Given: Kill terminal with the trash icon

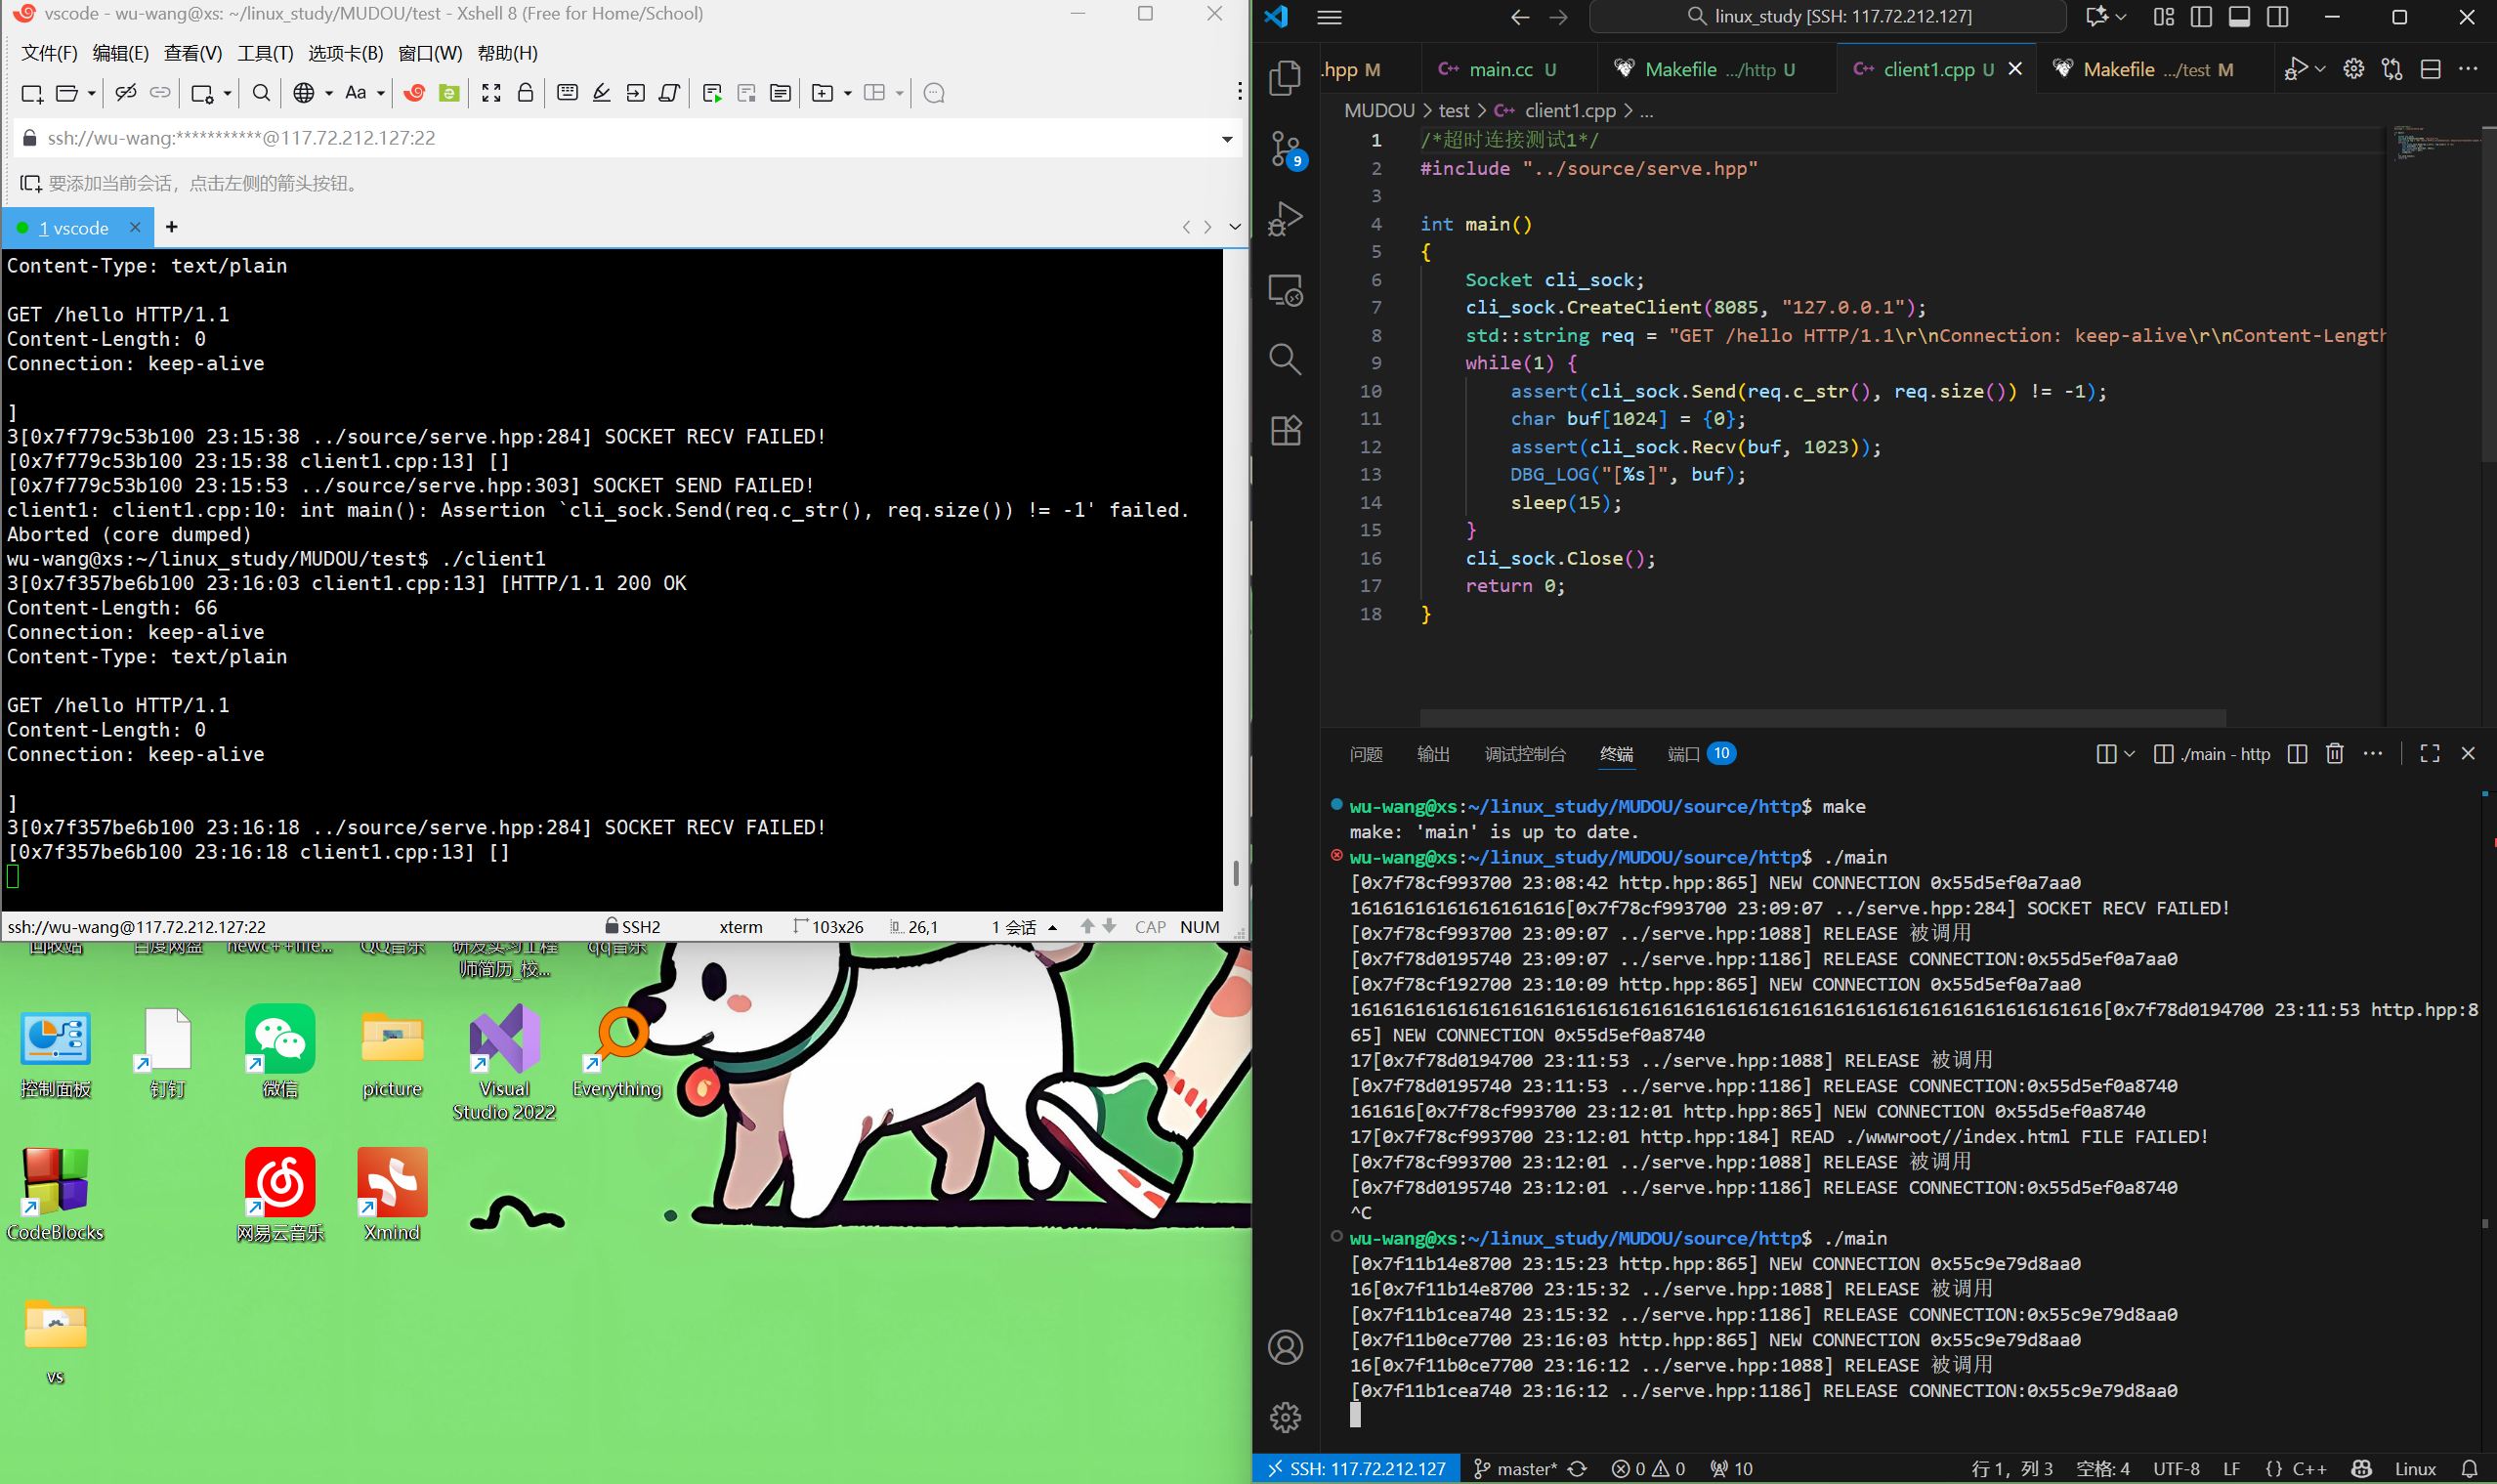Looking at the screenshot, I should [2334, 754].
